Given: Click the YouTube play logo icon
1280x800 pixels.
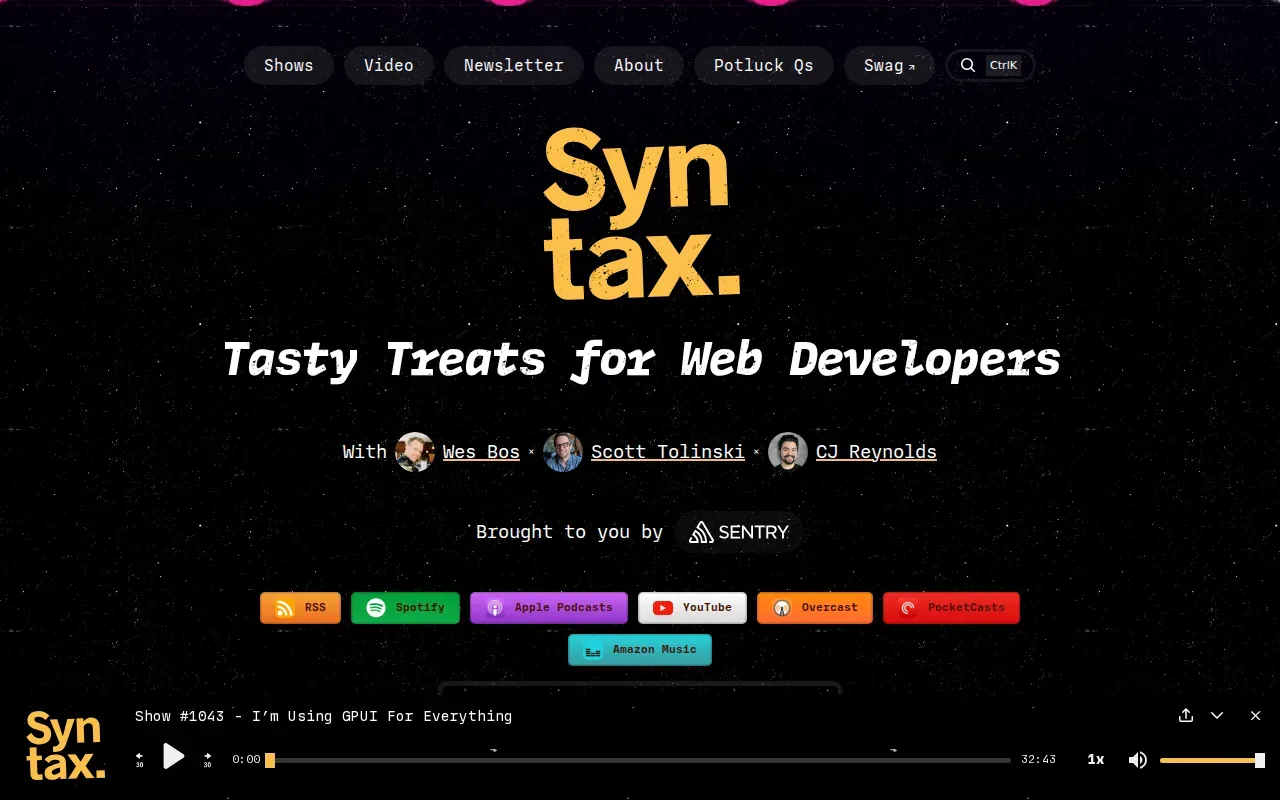Looking at the screenshot, I should tap(663, 608).
